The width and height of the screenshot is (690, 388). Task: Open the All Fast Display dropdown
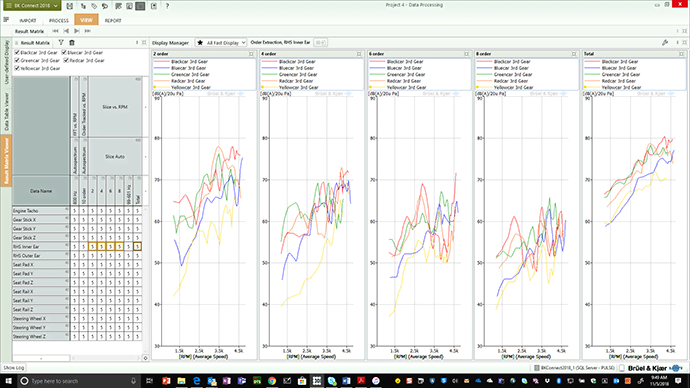(221, 43)
